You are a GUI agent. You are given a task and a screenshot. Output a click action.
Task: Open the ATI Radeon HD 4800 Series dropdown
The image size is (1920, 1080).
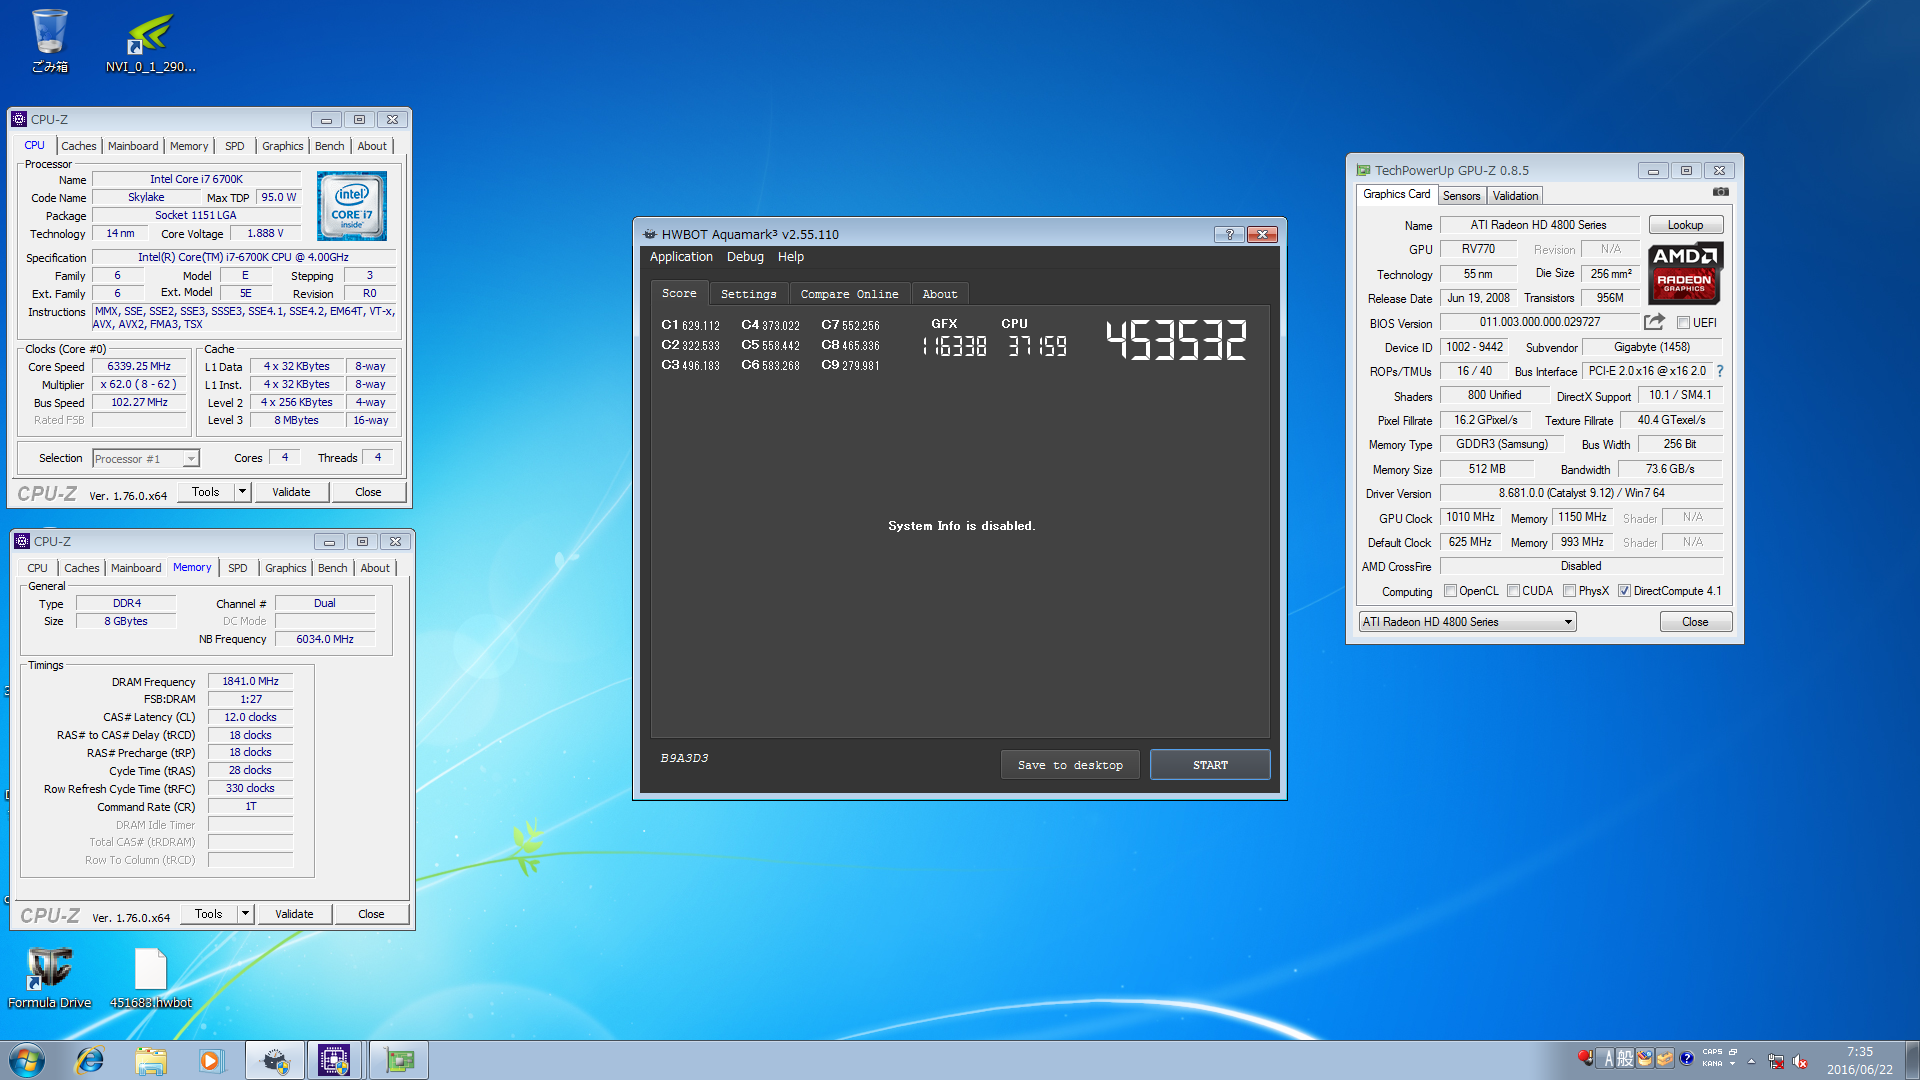pyautogui.click(x=1466, y=622)
